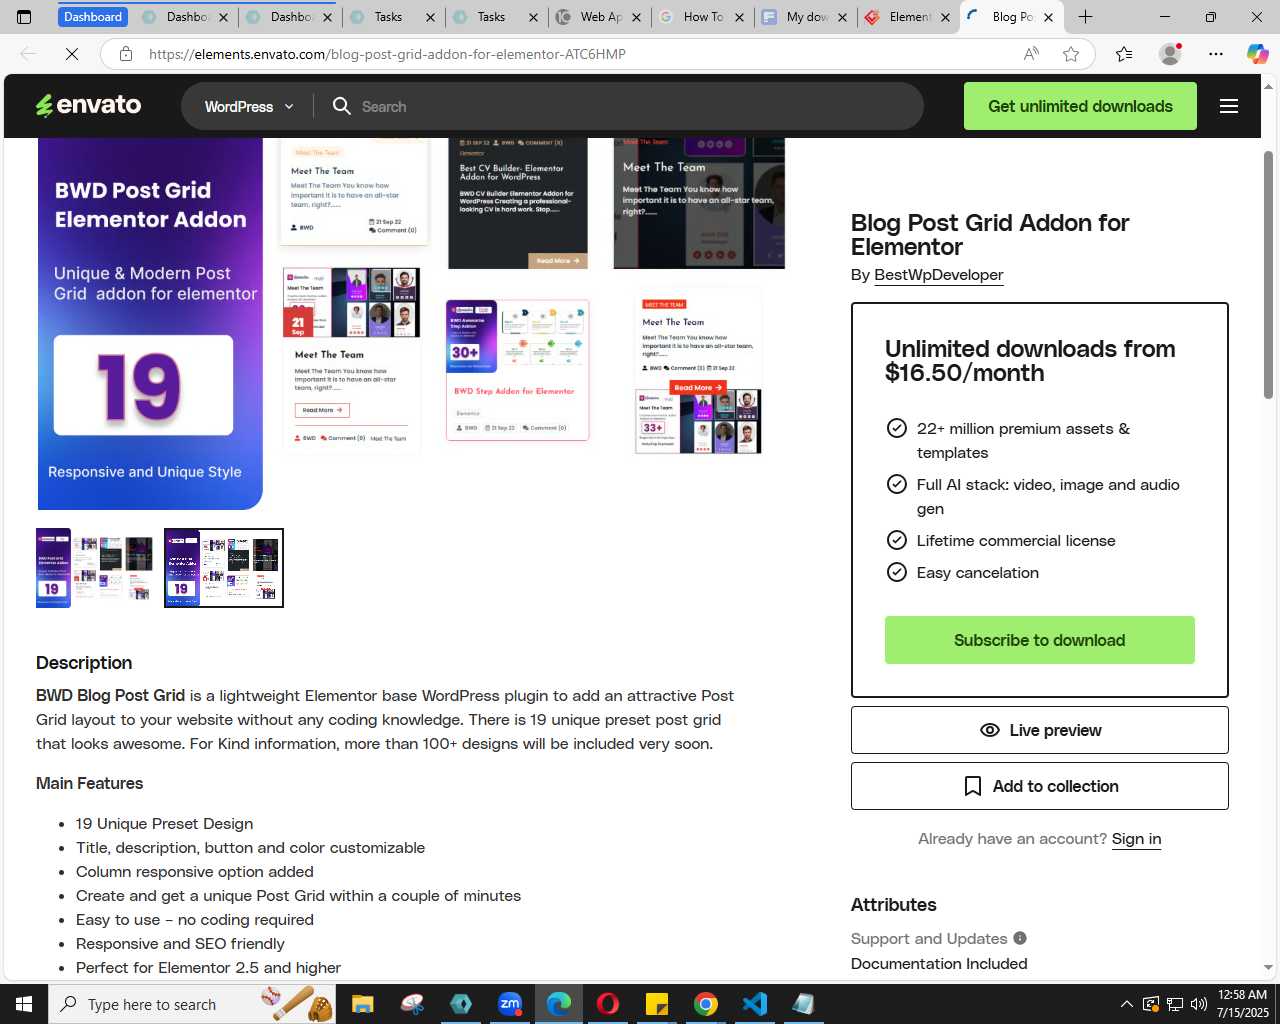Open Sticky Notes from taskbar
1280x1024 pixels.
click(x=657, y=1004)
